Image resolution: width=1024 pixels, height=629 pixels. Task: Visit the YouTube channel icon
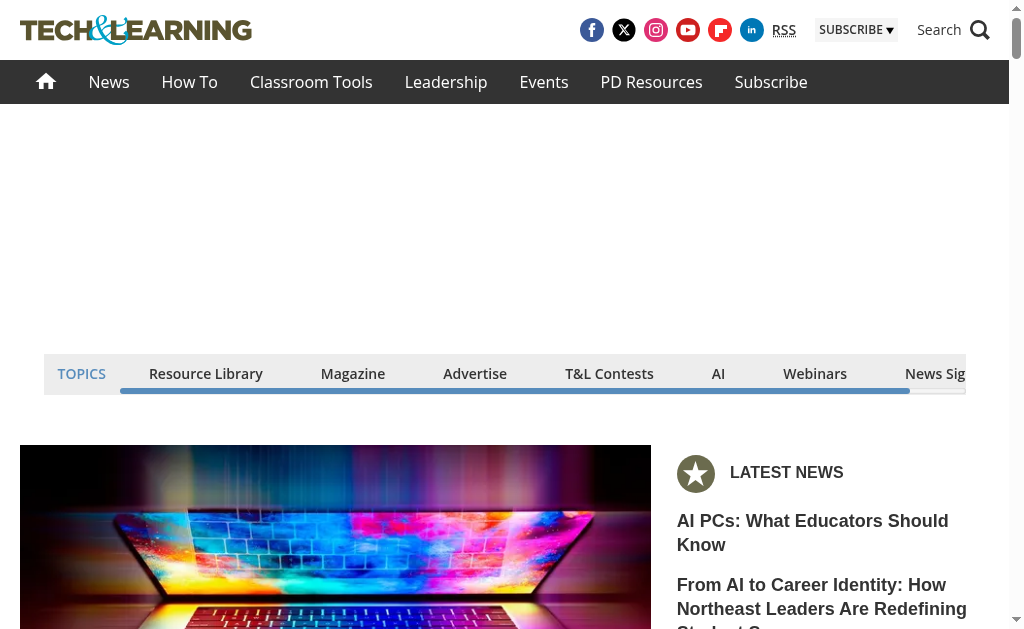[688, 30]
